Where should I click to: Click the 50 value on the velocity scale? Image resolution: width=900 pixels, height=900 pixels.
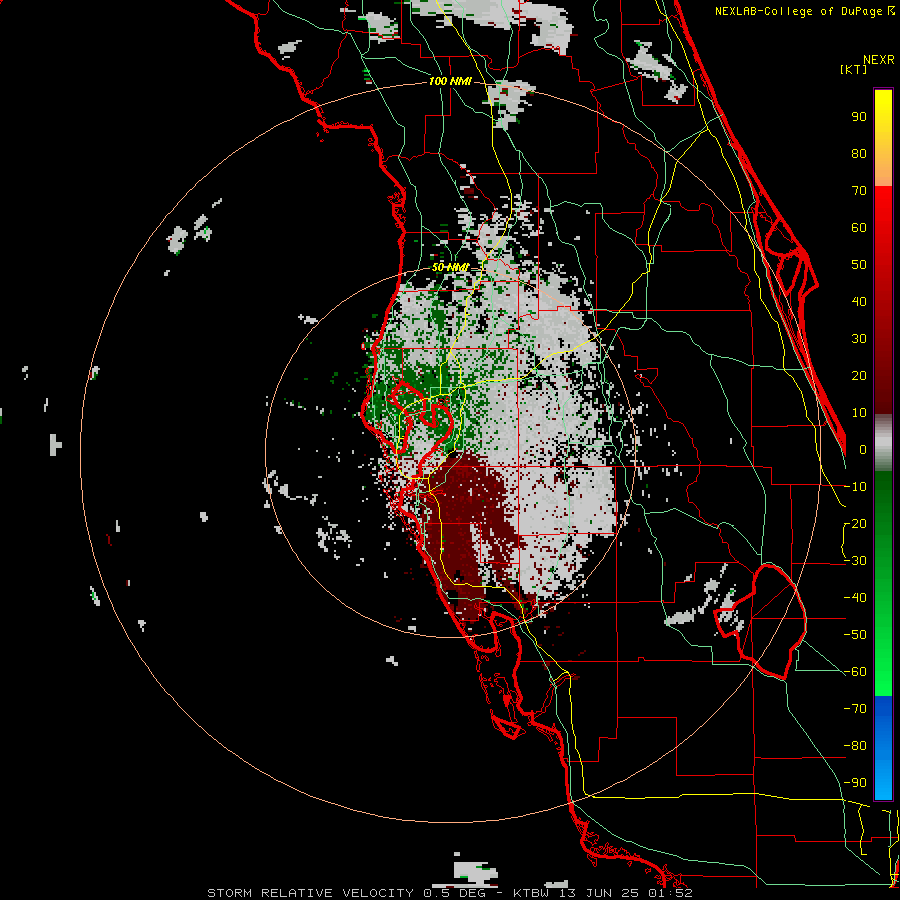pyautogui.click(x=859, y=265)
